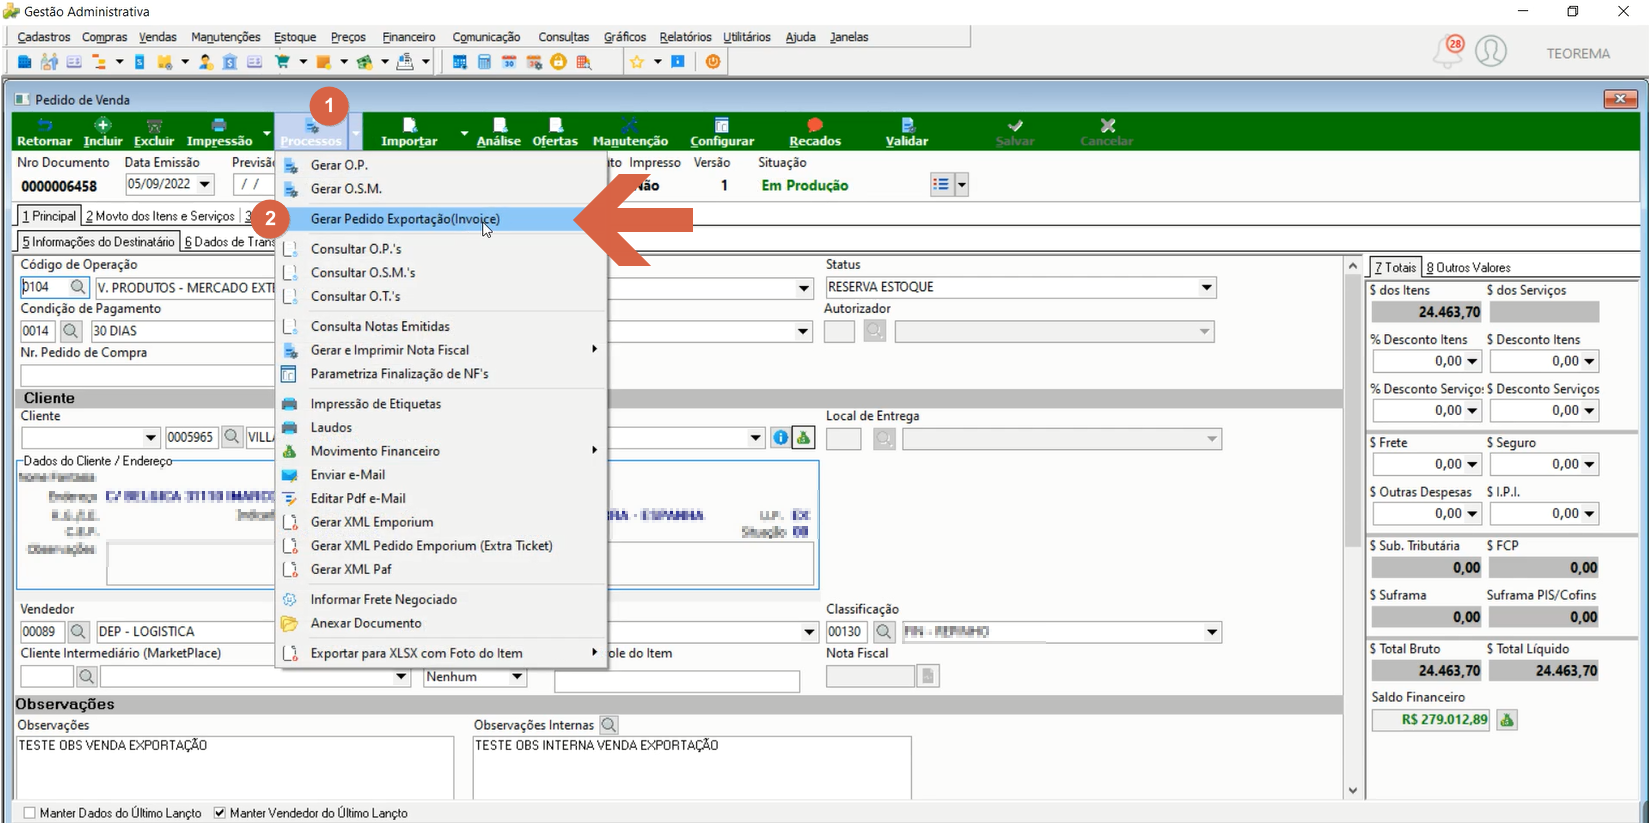Switch to the Outros Valores tab
This screenshot has height=823, width=1649.
click(1468, 267)
